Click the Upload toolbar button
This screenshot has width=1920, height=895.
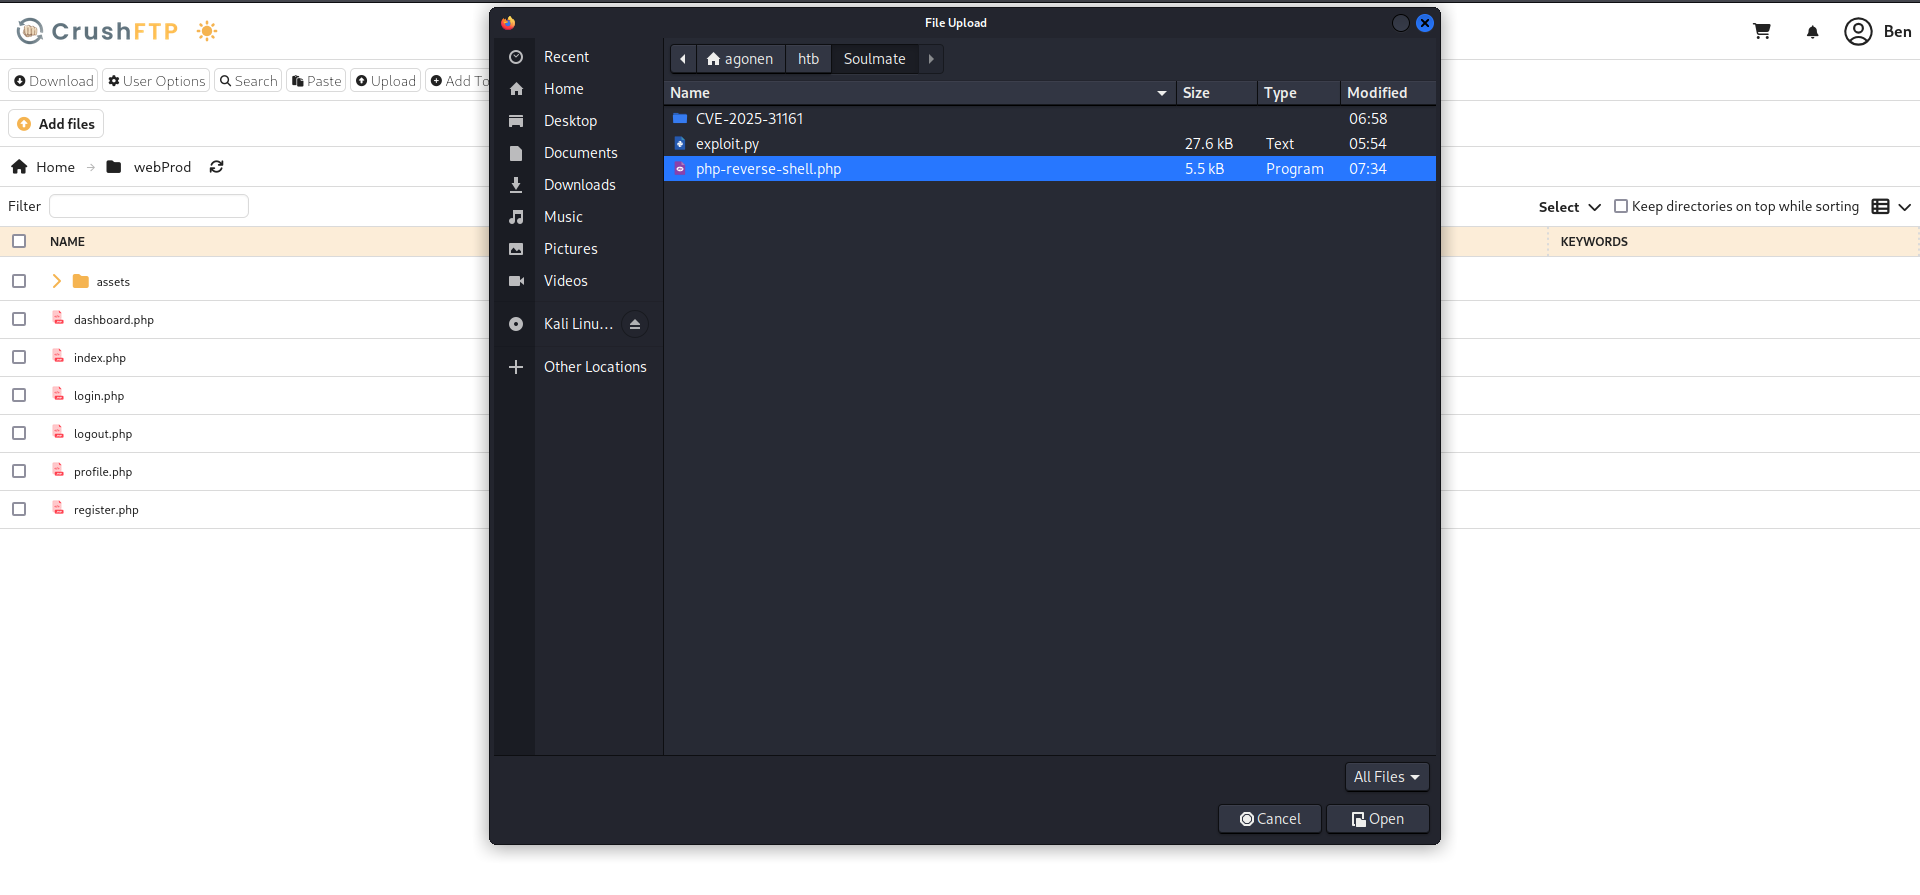pos(386,81)
